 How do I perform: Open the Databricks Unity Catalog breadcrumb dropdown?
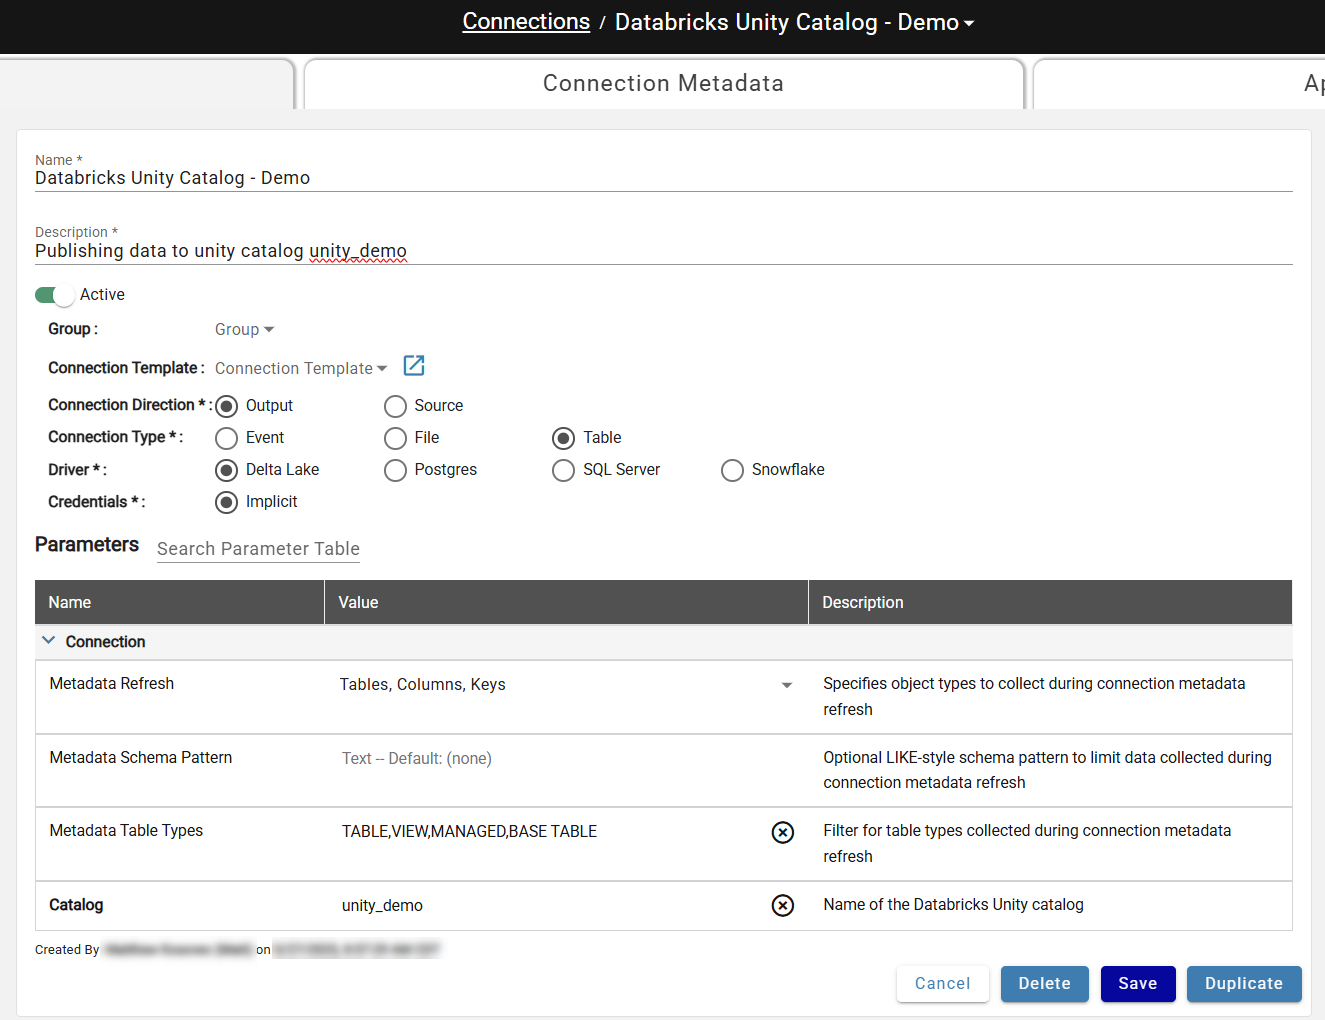(968, 21)
